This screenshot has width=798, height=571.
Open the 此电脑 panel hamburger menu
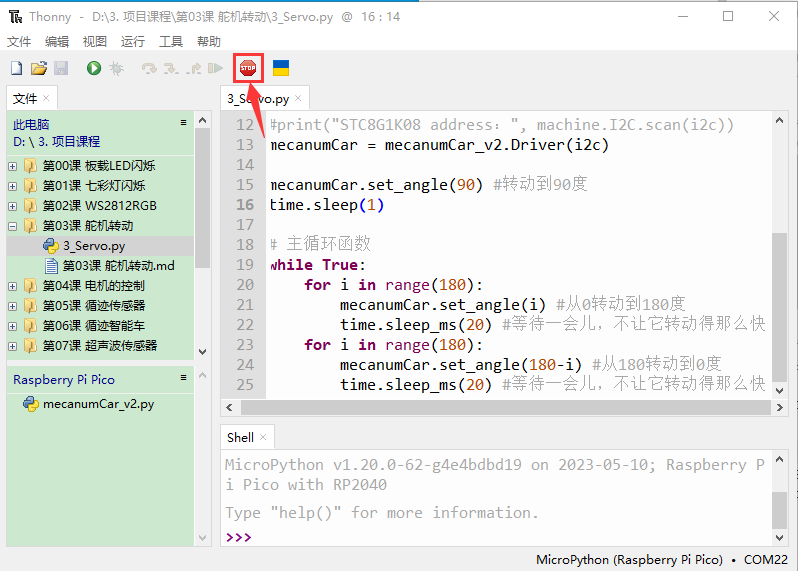[x=184, y=123]
